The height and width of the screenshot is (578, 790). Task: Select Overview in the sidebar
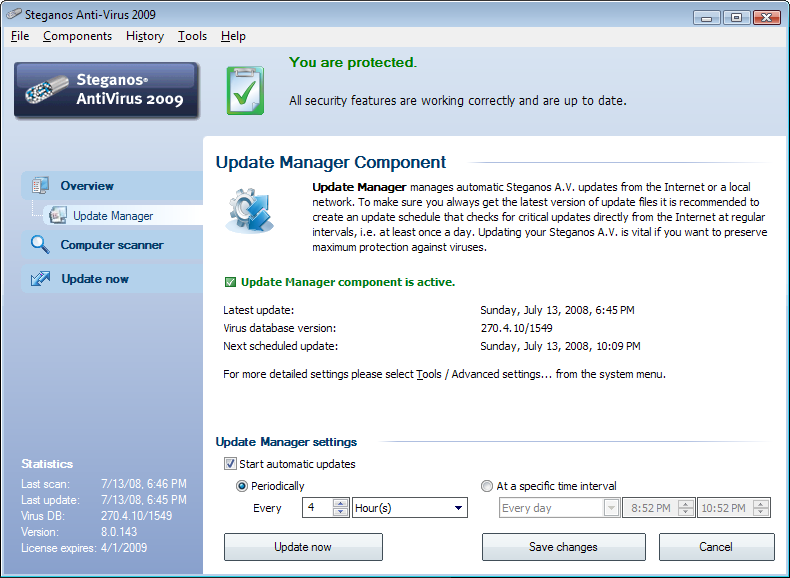[112, 185]
